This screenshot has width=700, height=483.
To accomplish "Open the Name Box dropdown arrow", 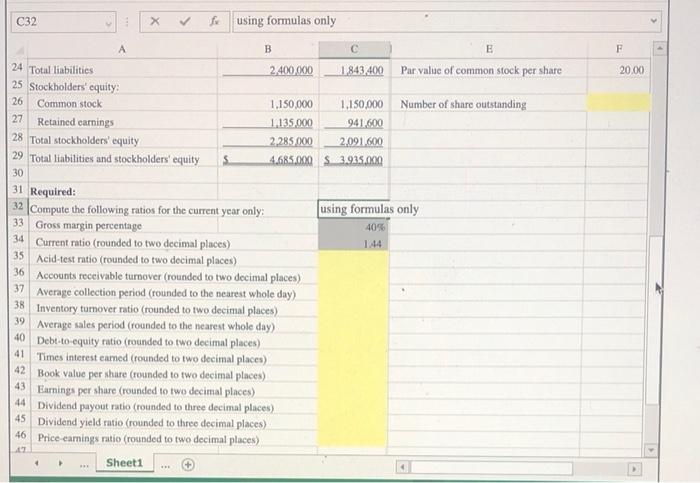I will click(108, 23).
